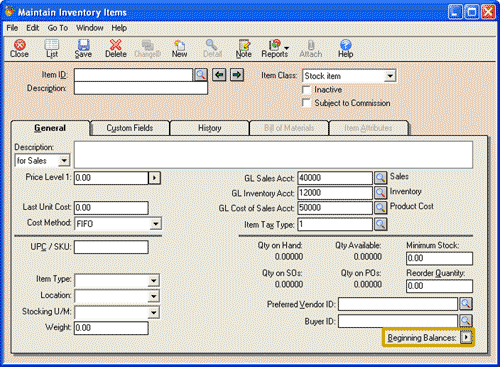This screenshot has height=367, width=500.
Task: Open the Item Class dropdown
Action: tap(390, 76)
